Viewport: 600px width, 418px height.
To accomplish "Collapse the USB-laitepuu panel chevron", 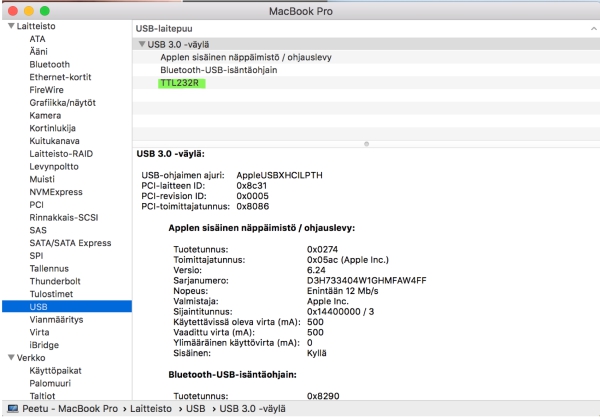I will tap(593, 29).
